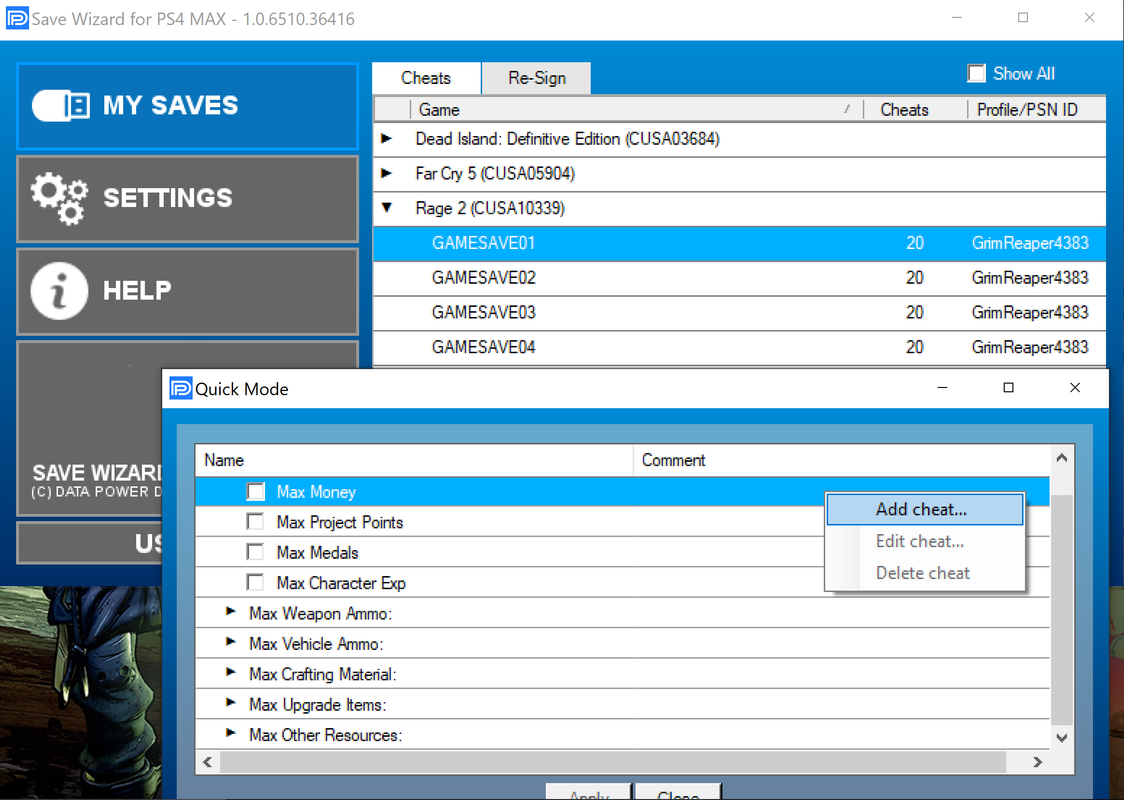Click the cheat list scroll down arrow
The height and width of the screenshot is (800, 1124).
coord(1062,738)
